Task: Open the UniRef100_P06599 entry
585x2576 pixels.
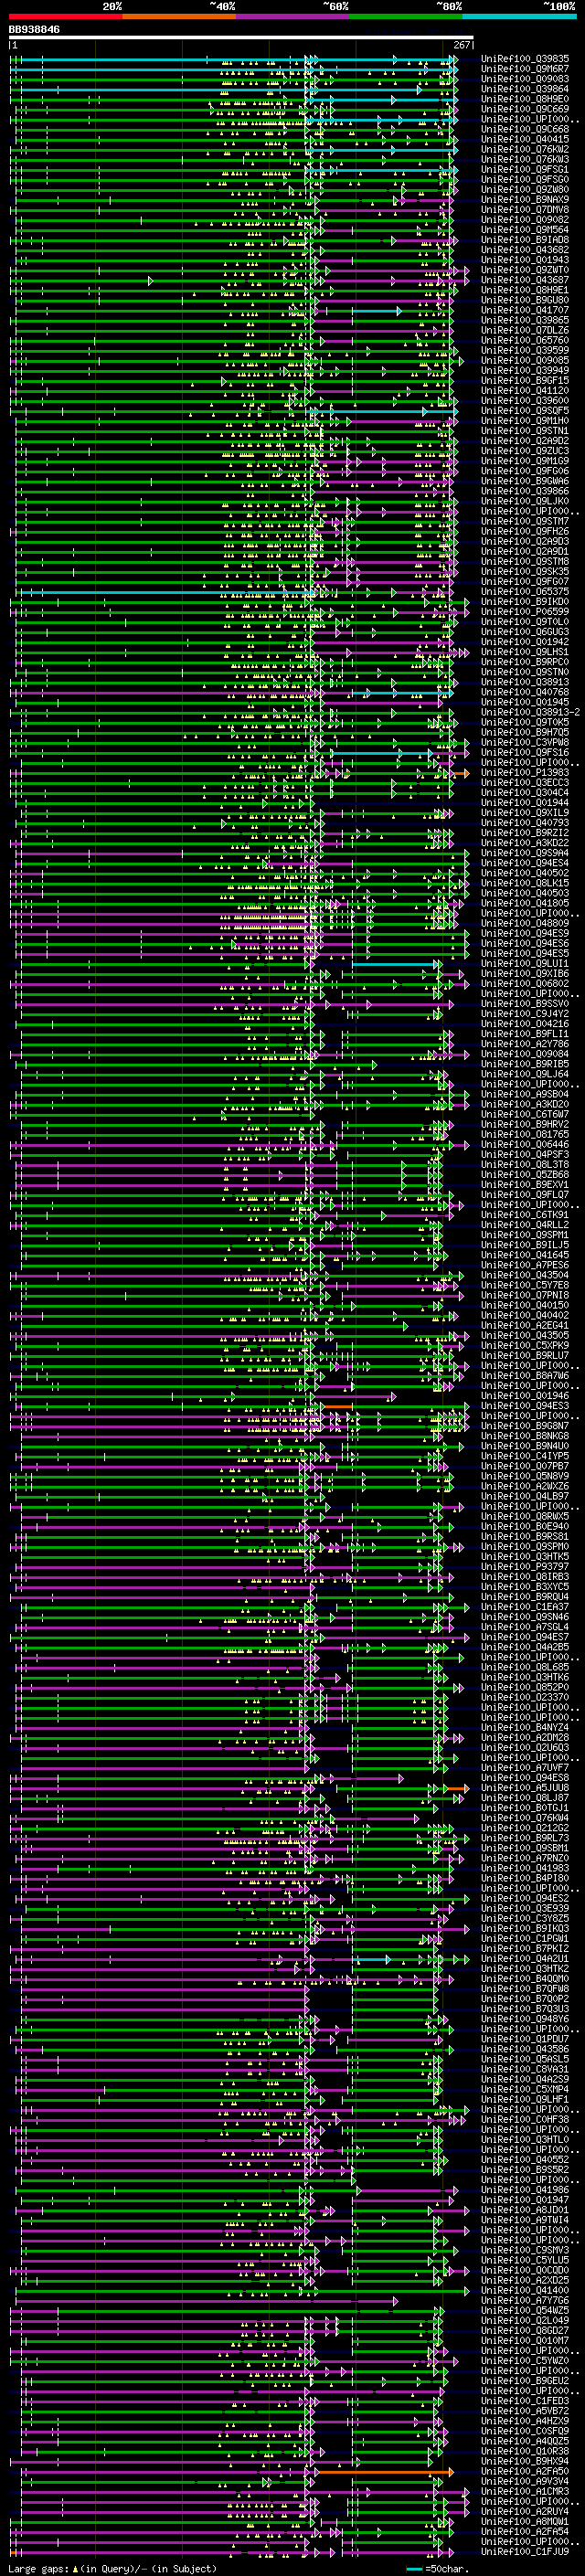Action: [x=525, y=612]
